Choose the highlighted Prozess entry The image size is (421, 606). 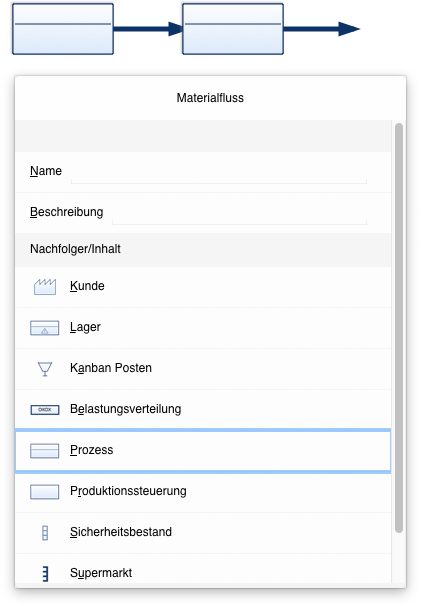point(203,451)
